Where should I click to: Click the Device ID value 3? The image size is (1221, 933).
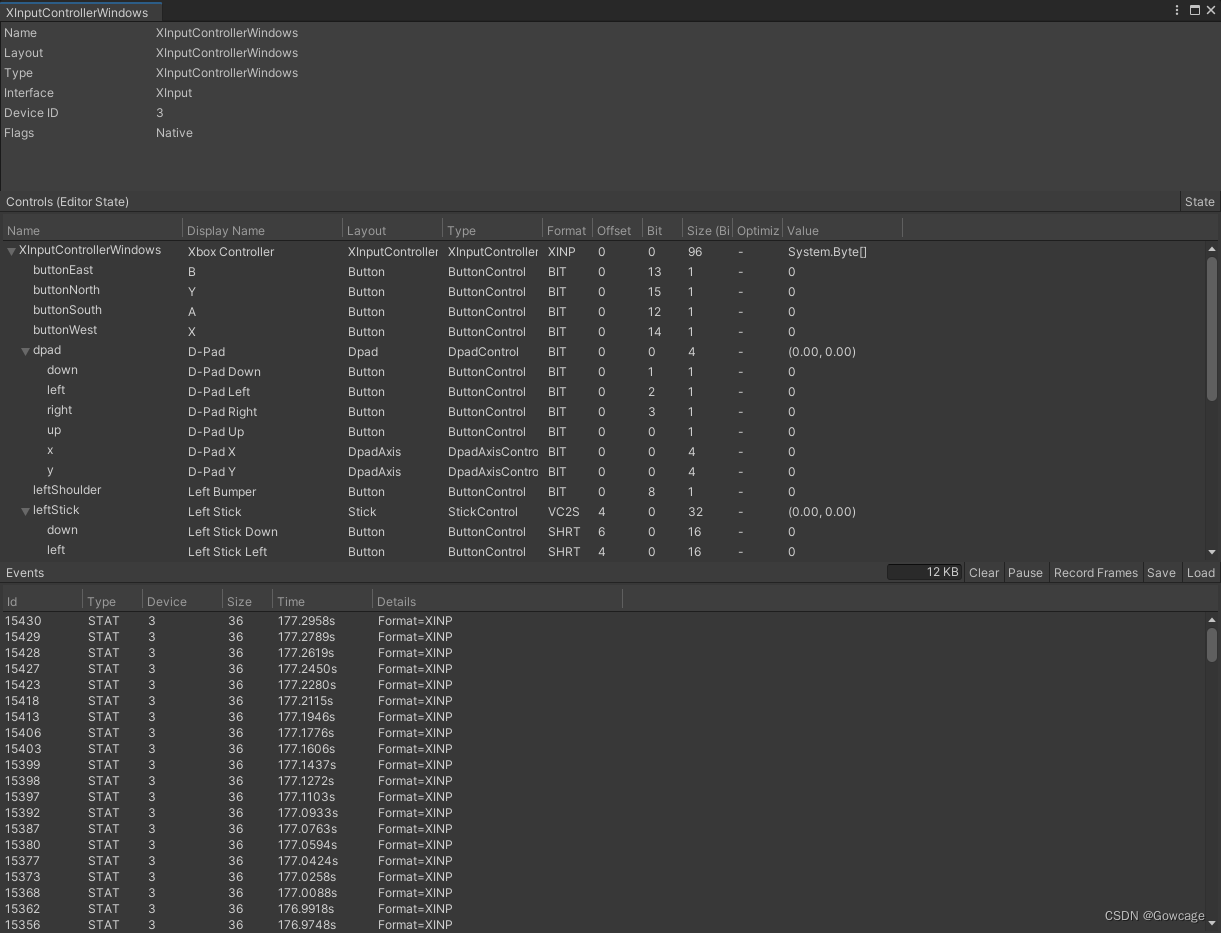click(x=159, y=113)
